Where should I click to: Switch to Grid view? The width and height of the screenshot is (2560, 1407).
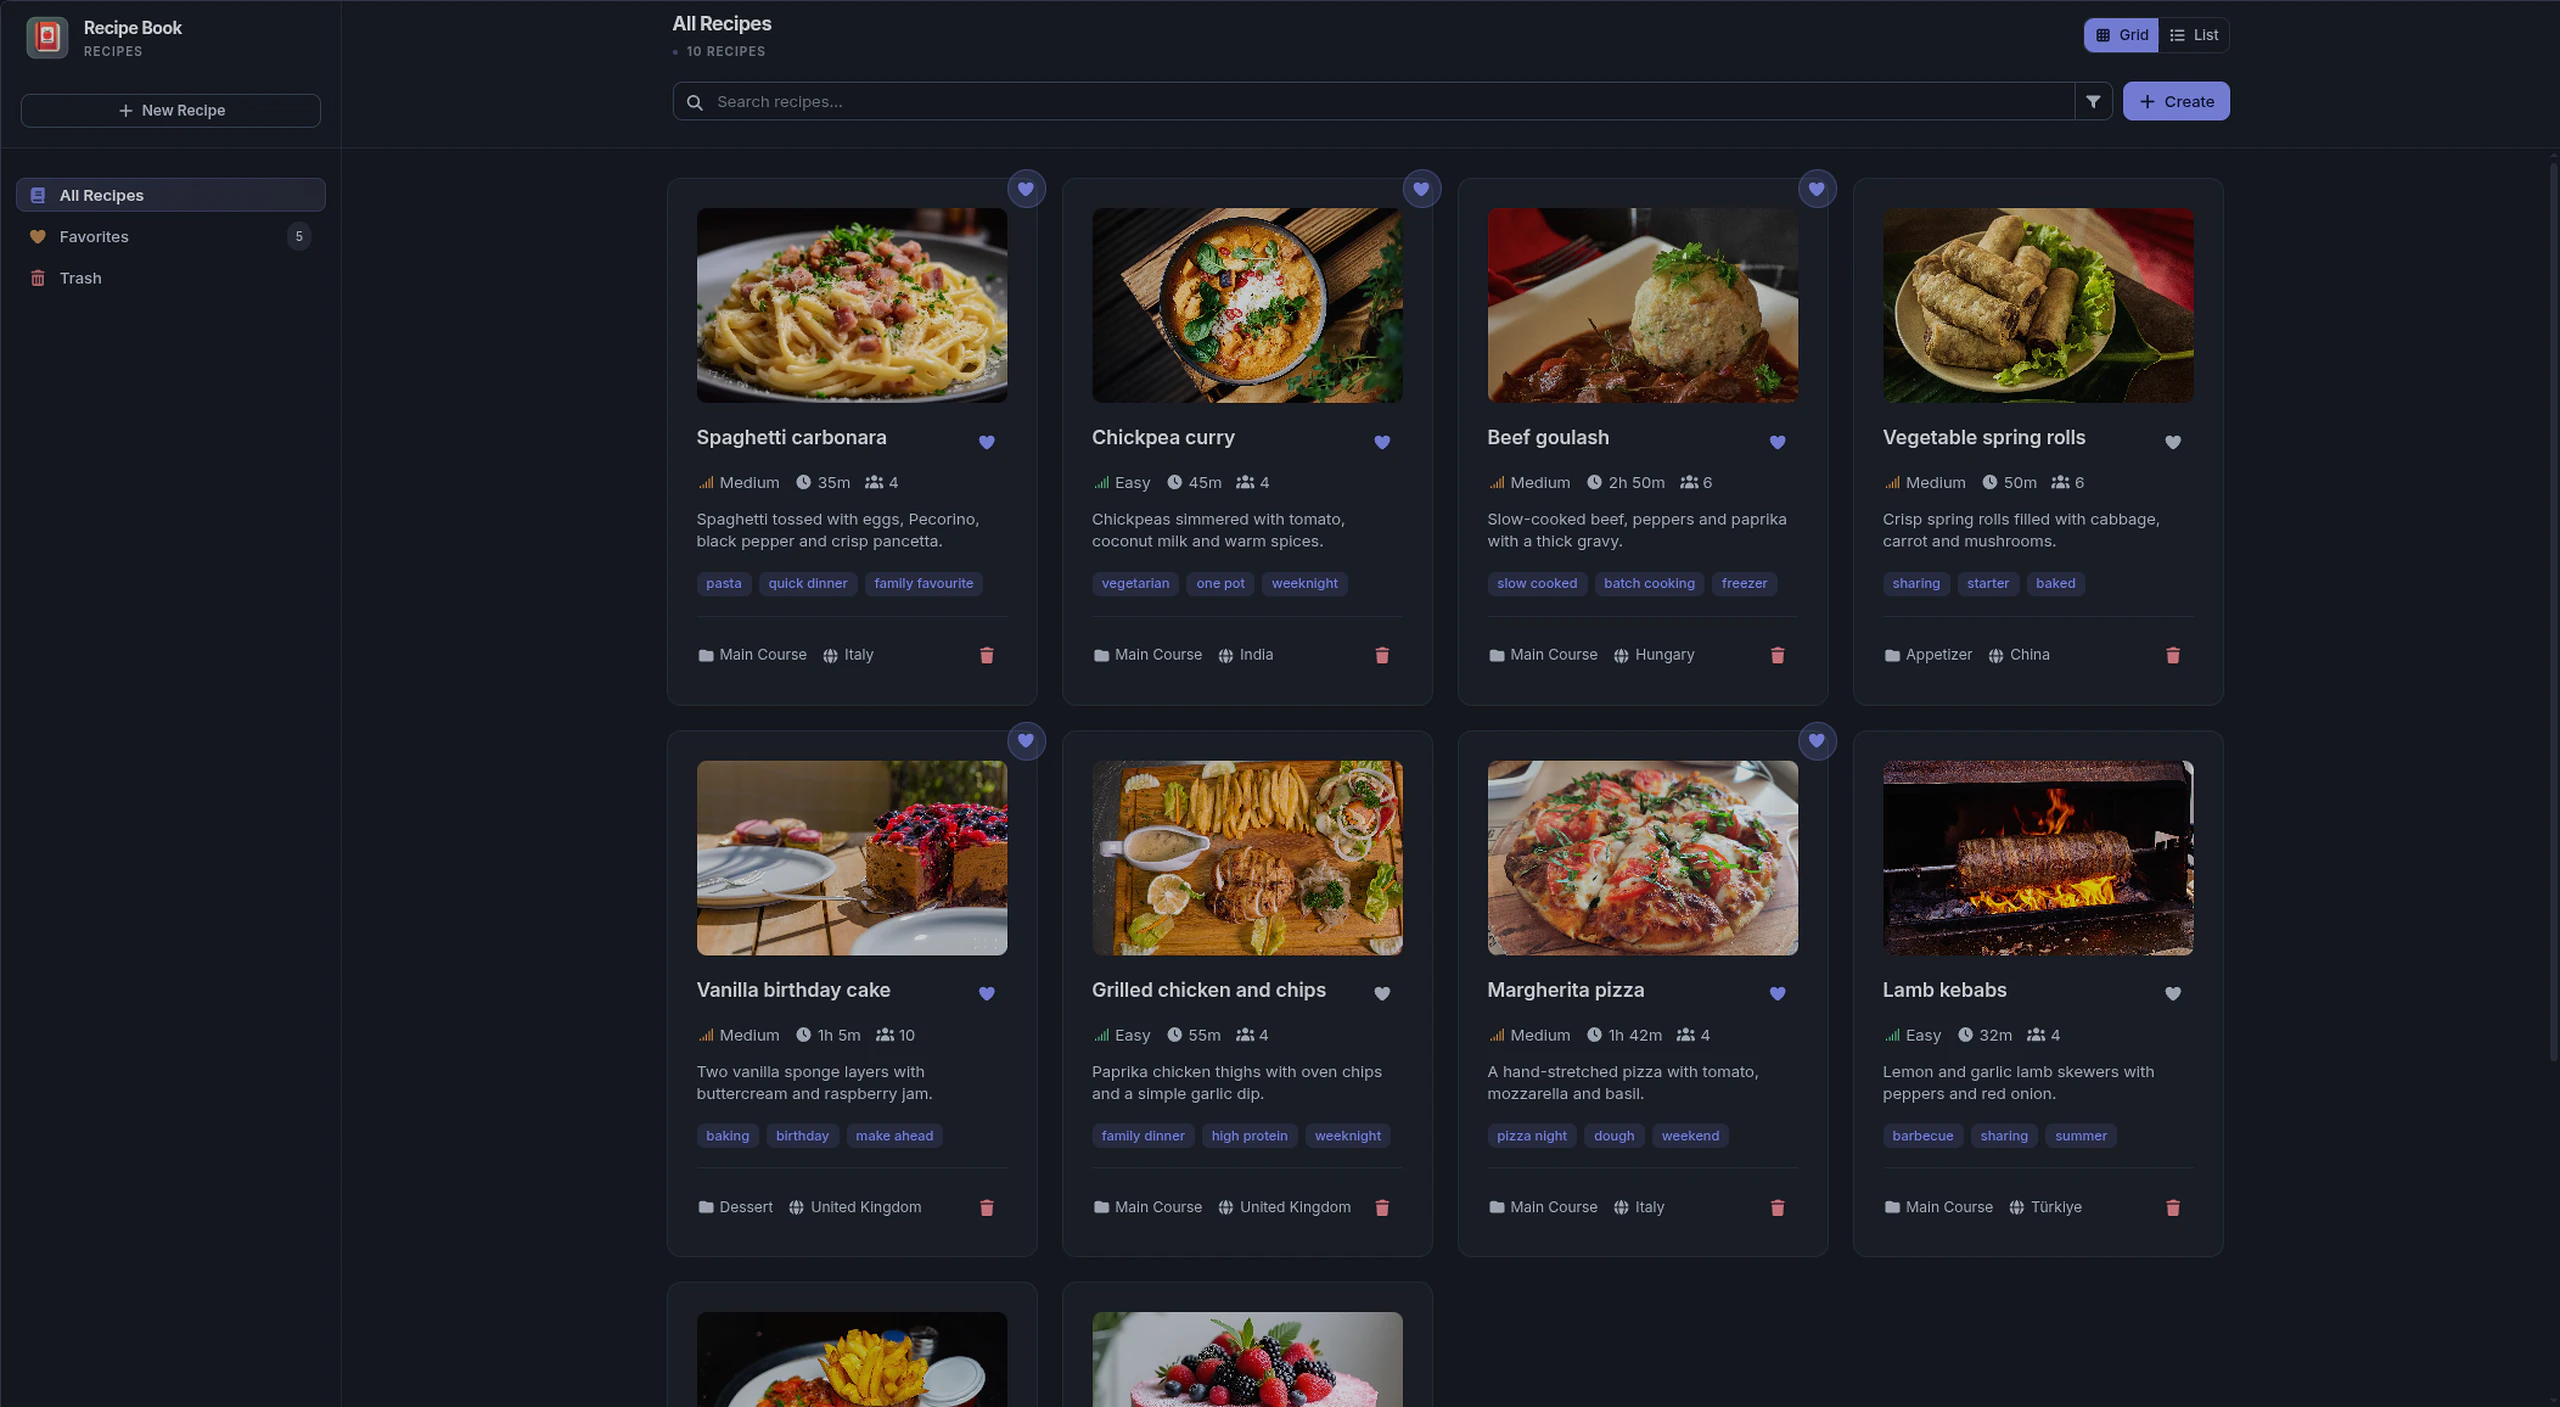tap(2121, 35)
